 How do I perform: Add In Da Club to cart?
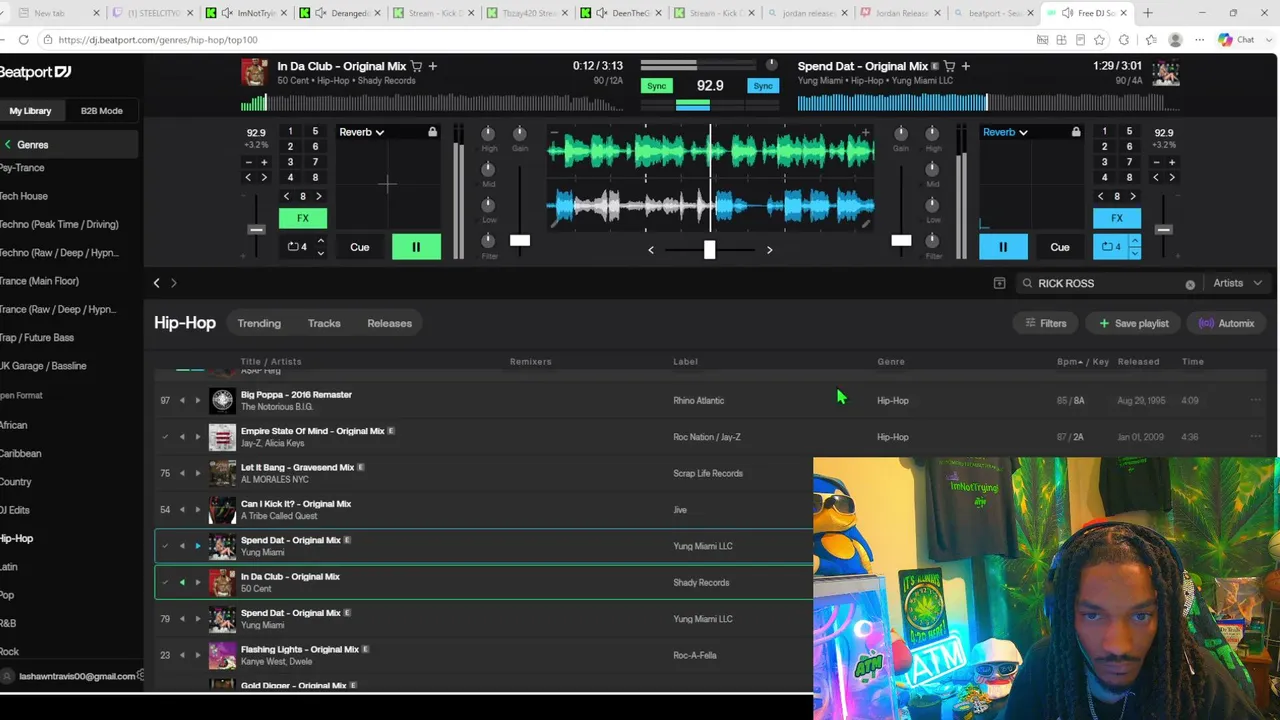417,66
